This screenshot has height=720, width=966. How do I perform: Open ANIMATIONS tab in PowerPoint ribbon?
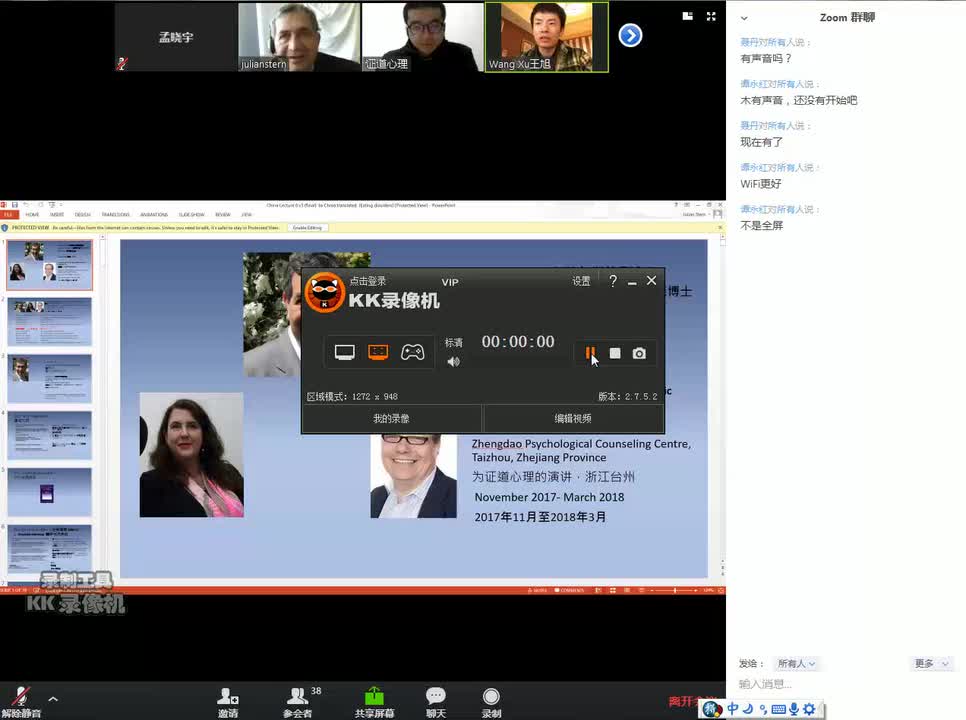pyautogui.click(x=154, y=214)
